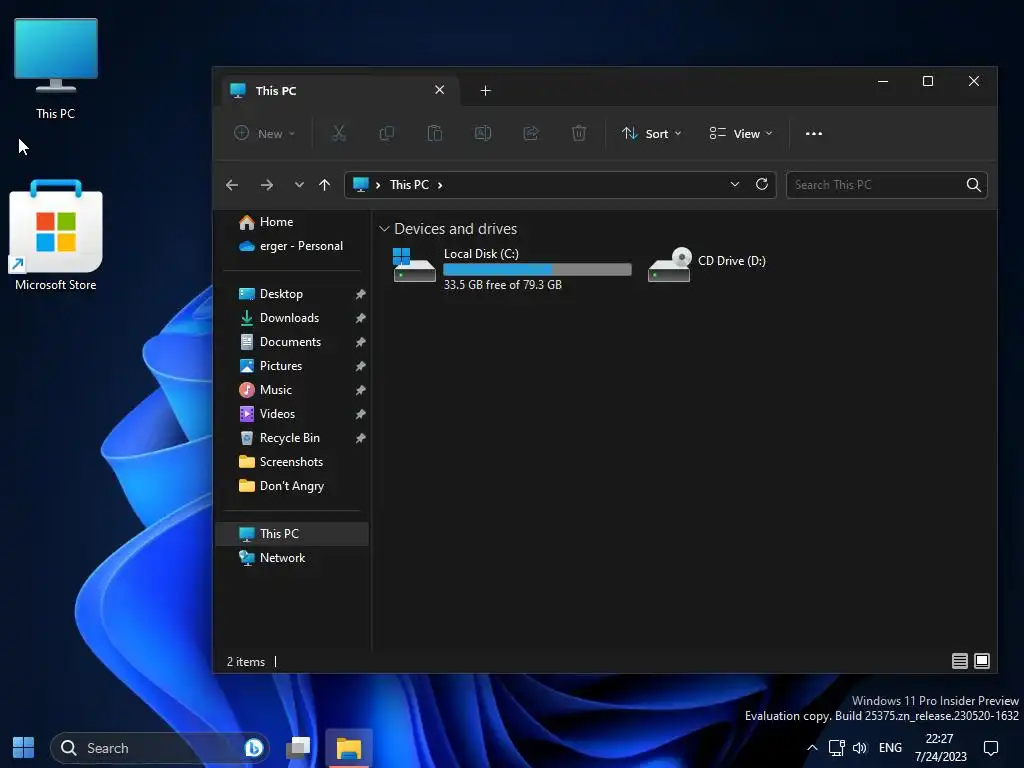
Task: Click pin icon next to Desktop
Action: pyautogui.click(x=360, y=295)
